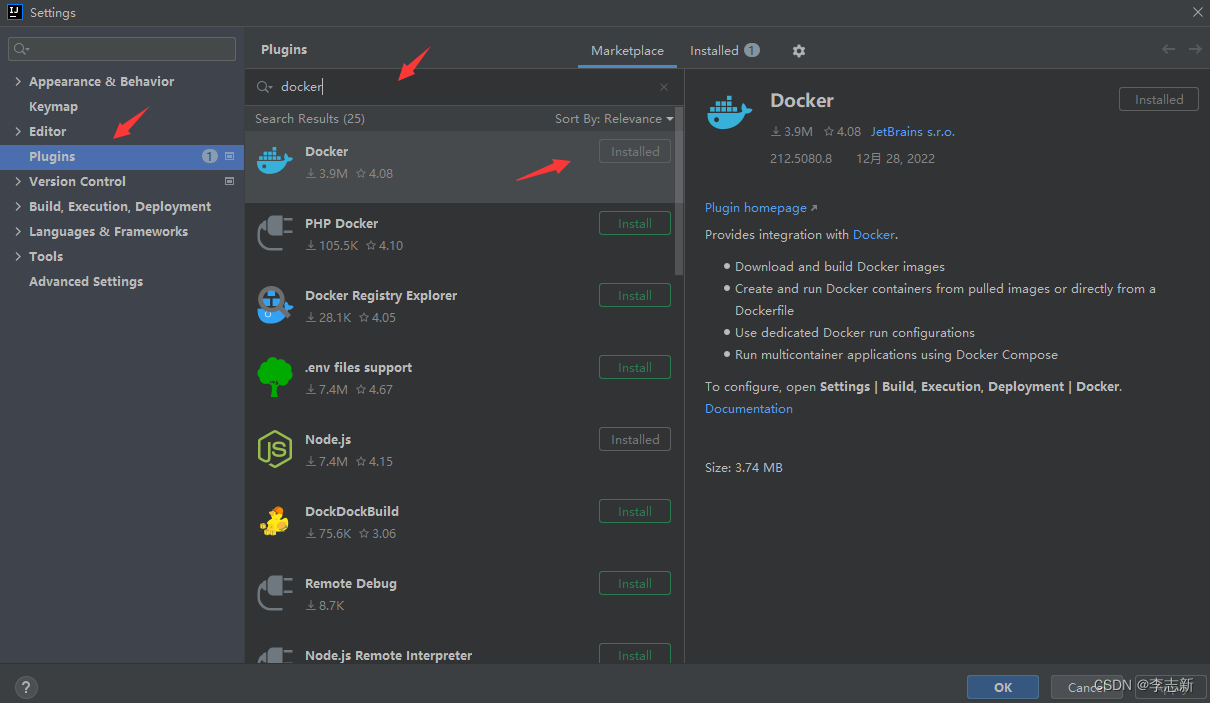
Task: Click the project-level icon beside Version Control
Action: pyautogui.click(x=229, y=181)
